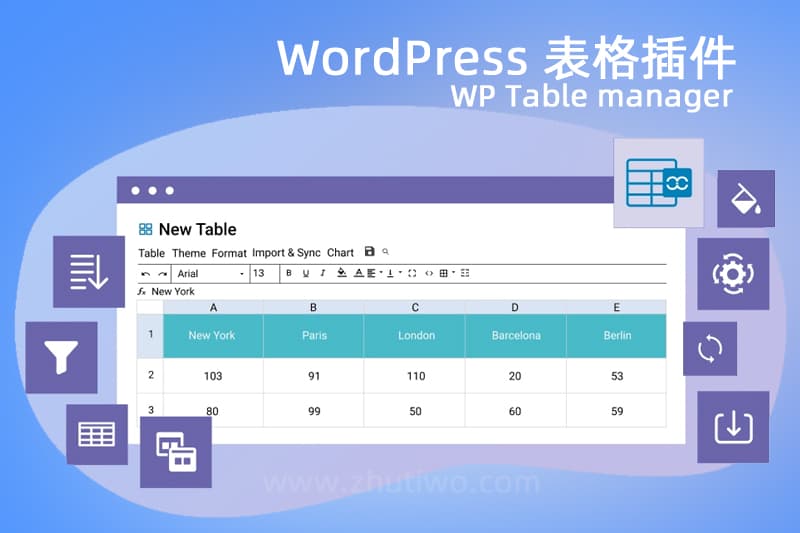Image resolution: width=800 pixels, height=533 pixels.
Task: Open the Theme menu
Action: (189, 253)
